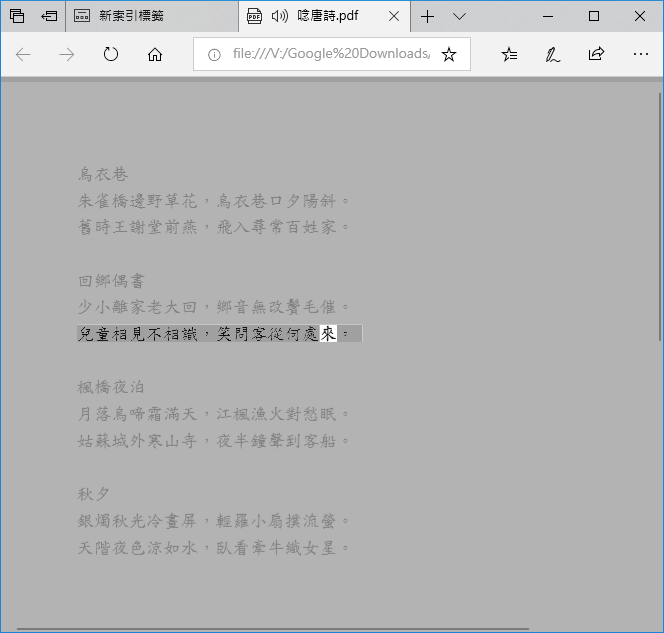Close the 唸唐詩.pdf tab
This screenshot has width=664, height=633.
coord(394,16)
